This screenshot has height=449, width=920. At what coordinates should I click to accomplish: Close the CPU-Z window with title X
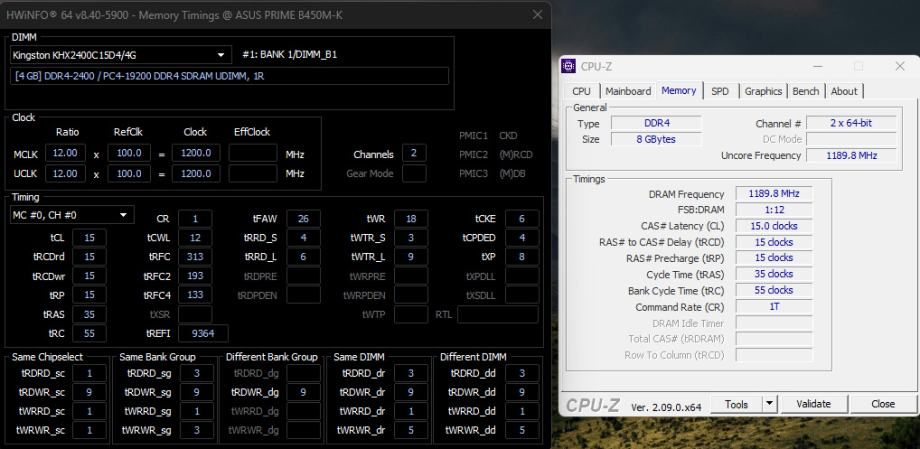900,66
